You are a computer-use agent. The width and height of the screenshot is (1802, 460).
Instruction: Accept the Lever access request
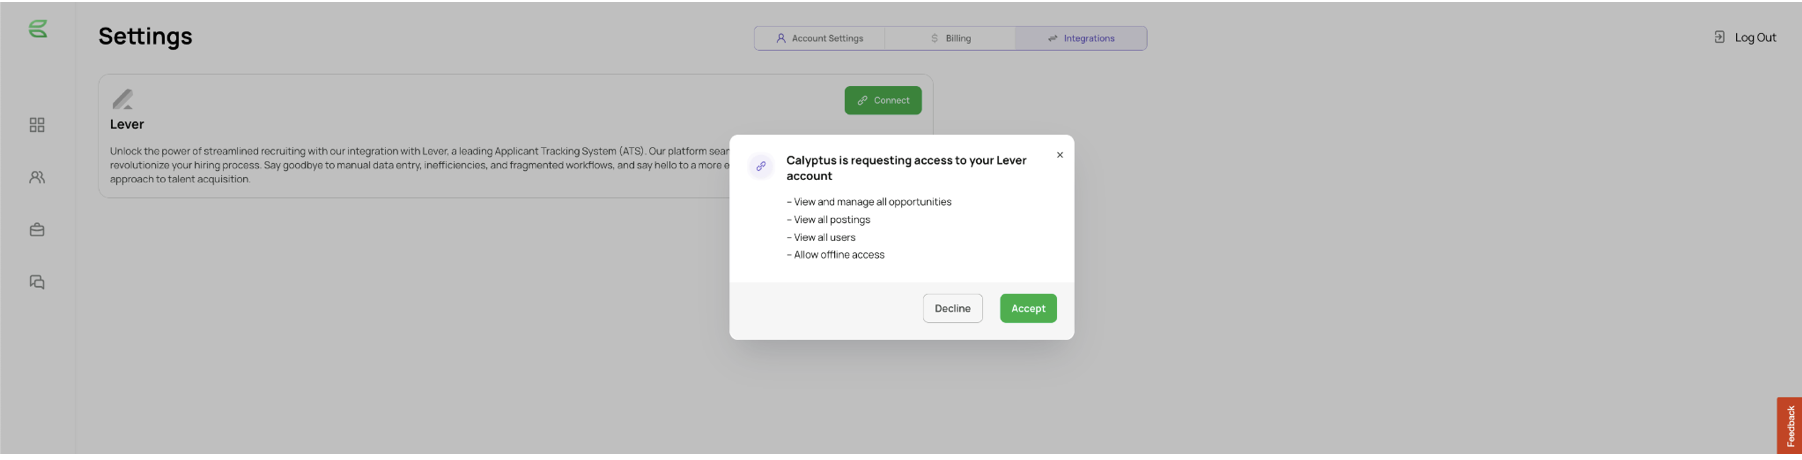1028,308
